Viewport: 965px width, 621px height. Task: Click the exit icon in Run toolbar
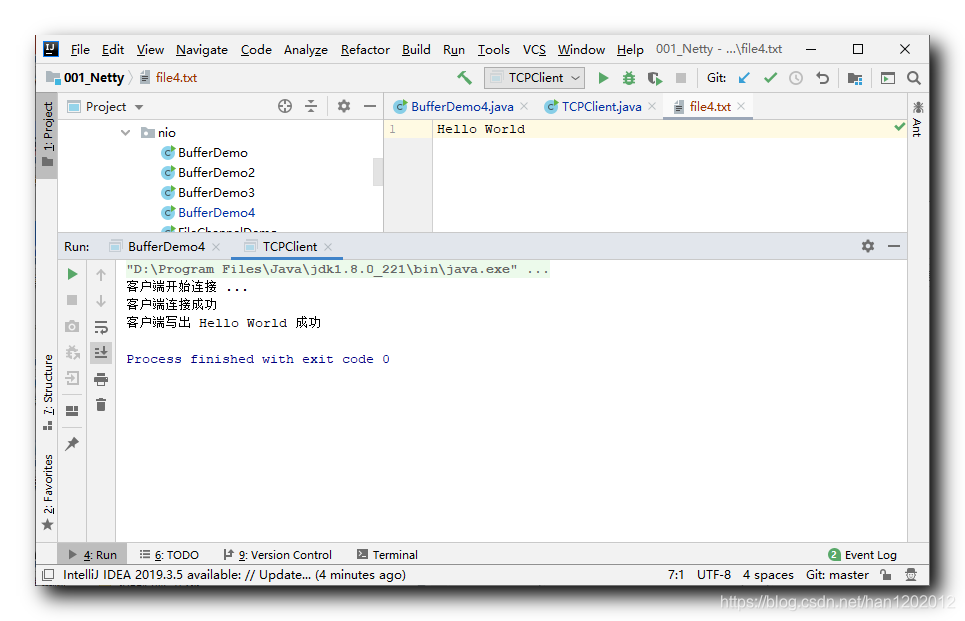72,378
